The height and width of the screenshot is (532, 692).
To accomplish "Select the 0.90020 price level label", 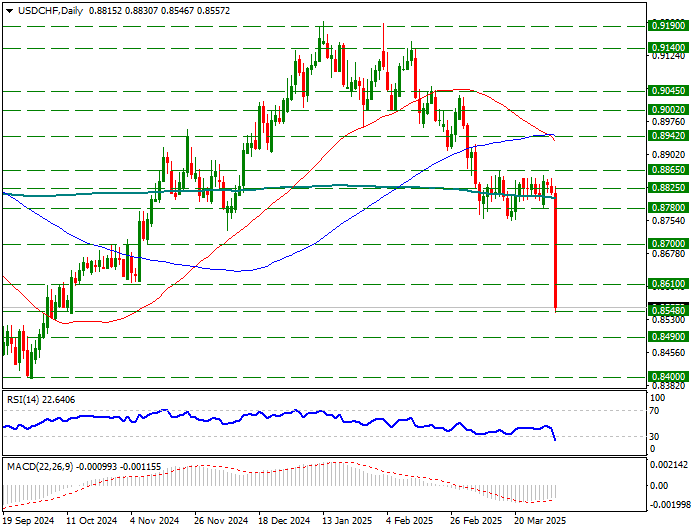I will pos(669,109).
